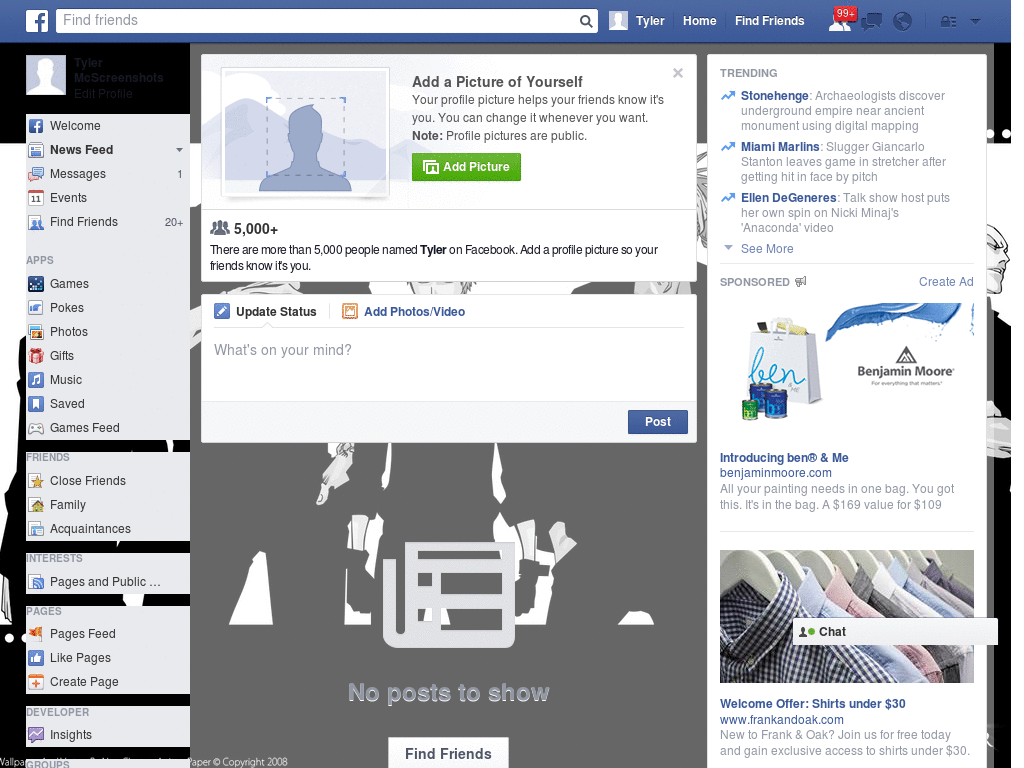
Task: Click the Find Friends 20+ count
Action: pos(174,222)
